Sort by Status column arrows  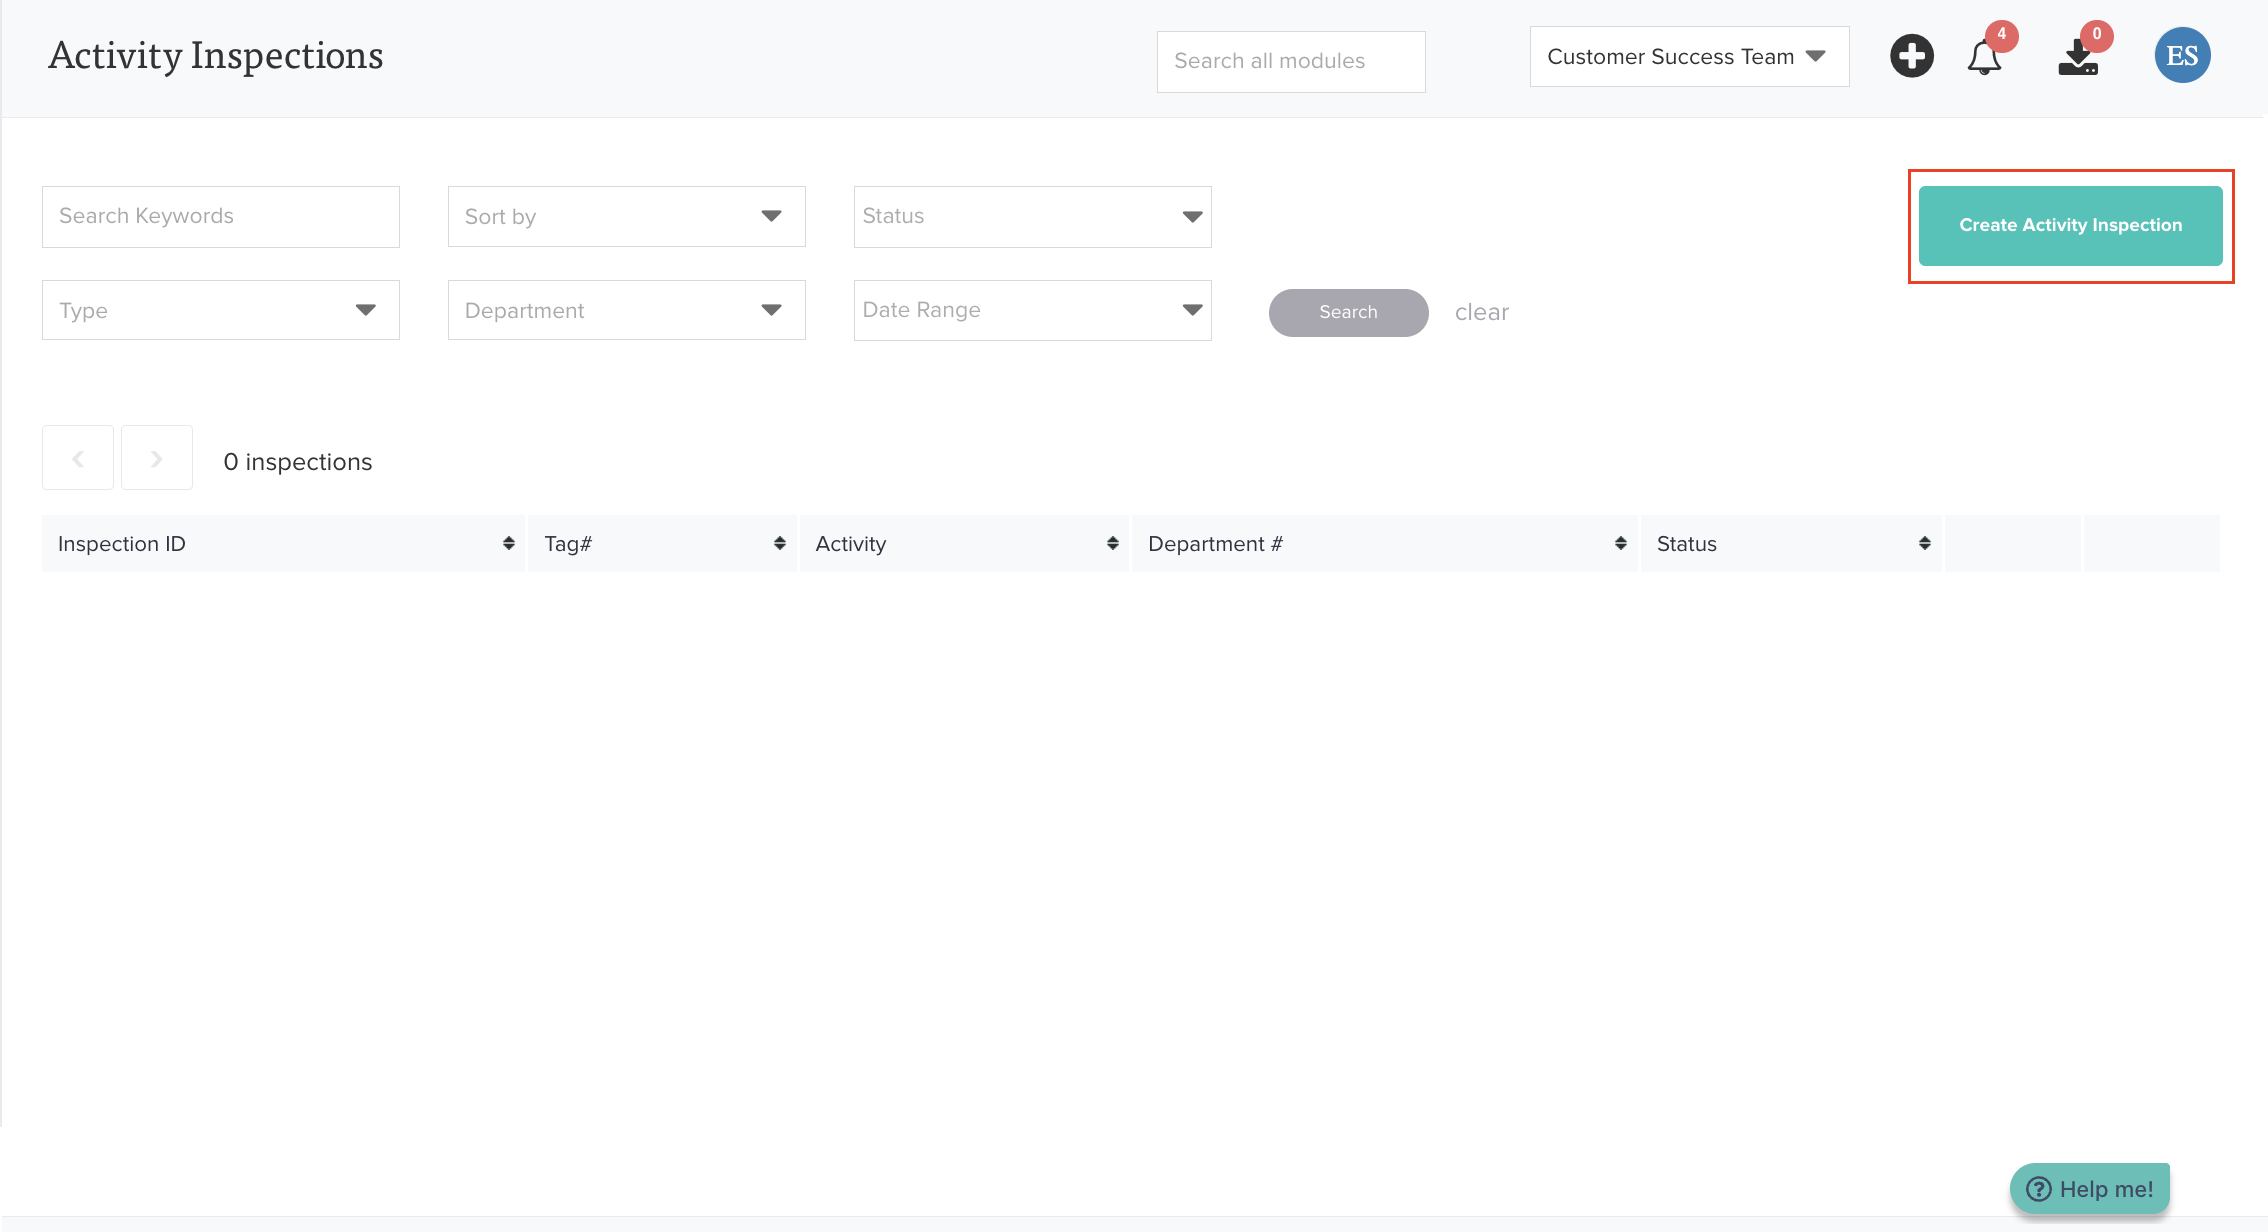pos(1925,543)
